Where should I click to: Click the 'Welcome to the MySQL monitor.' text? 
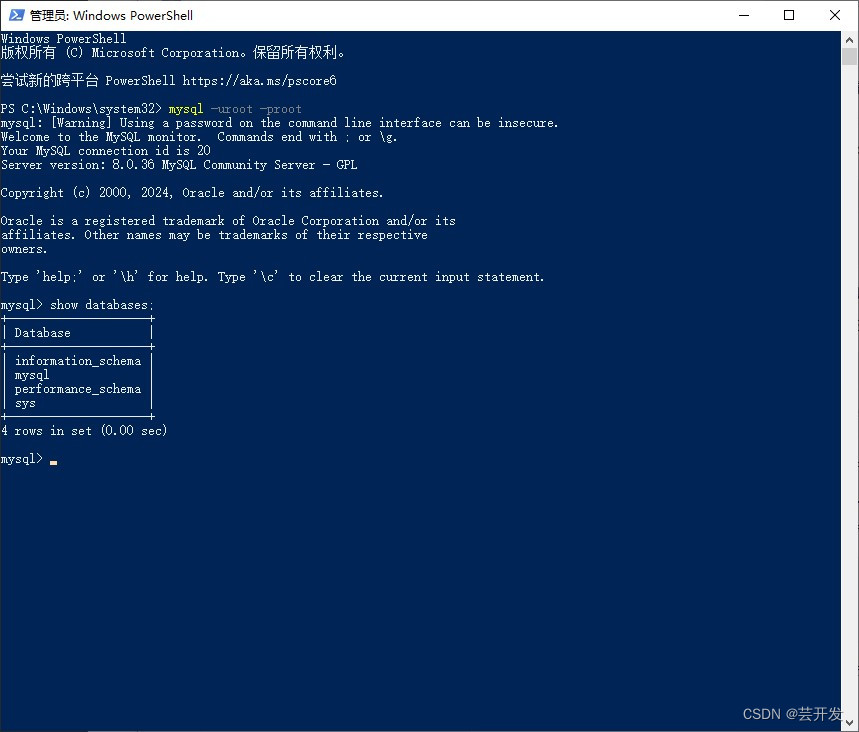[101, 136]
